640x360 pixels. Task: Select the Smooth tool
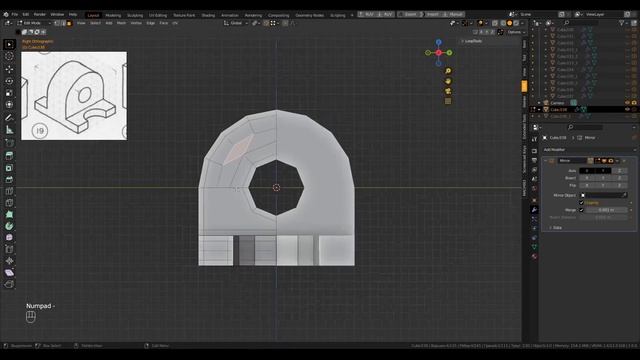click(9, 237)
